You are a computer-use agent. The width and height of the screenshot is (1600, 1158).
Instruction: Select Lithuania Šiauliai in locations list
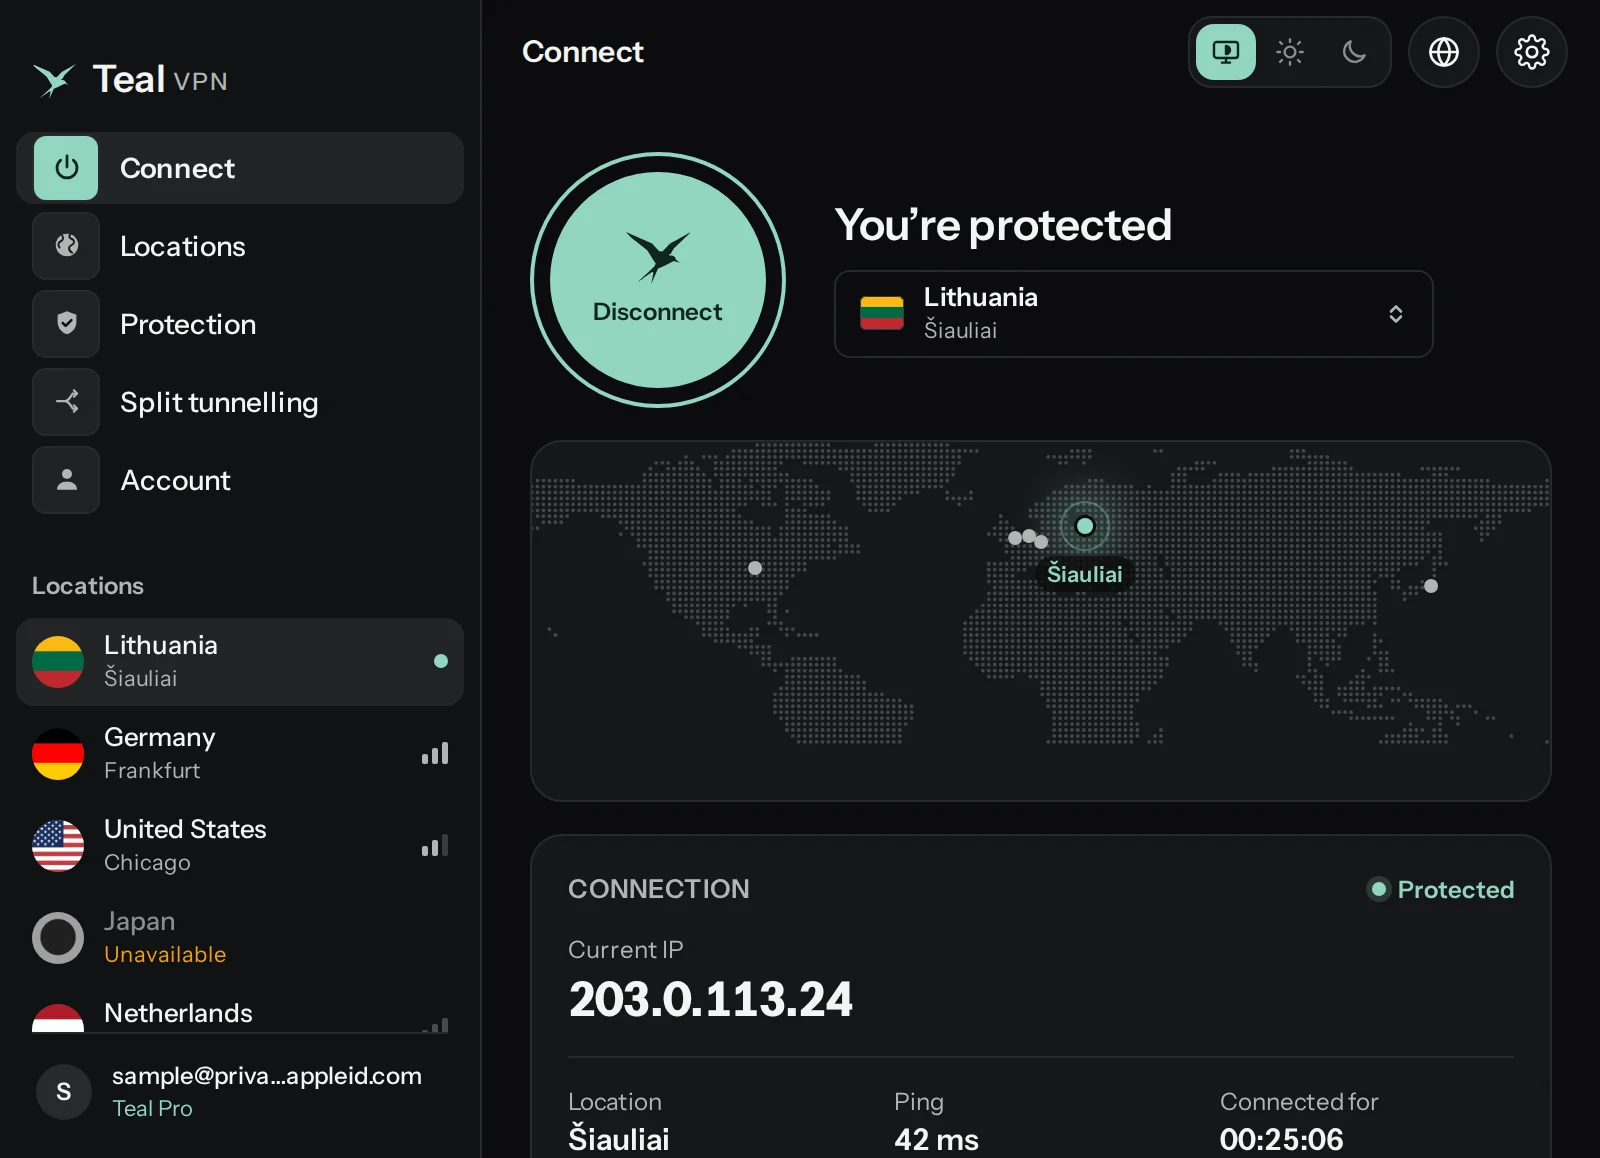[x=240, y=662]
